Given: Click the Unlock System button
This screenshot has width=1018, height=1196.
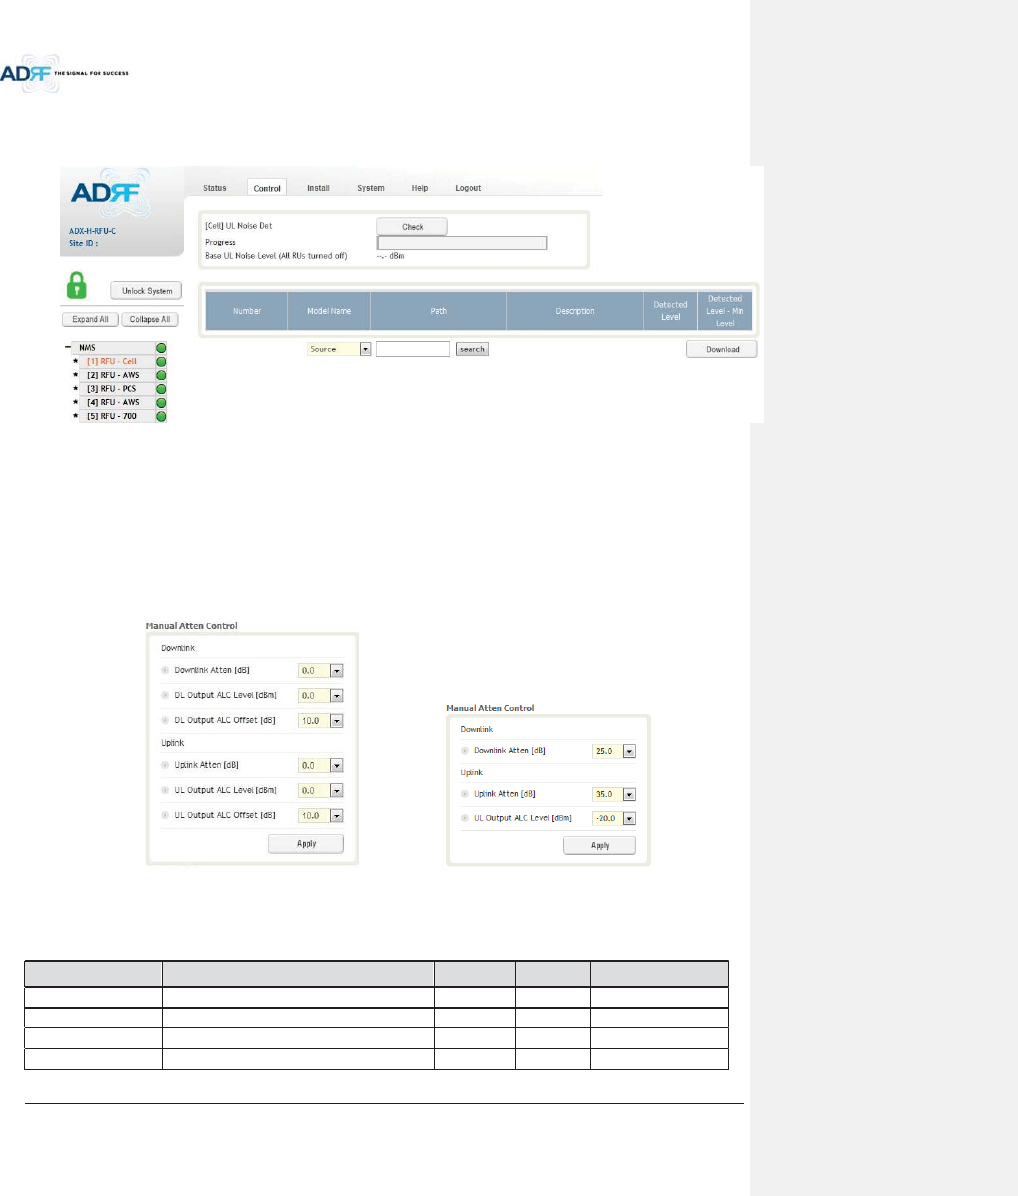Looking at the screenshot, I should coord(146,291).
